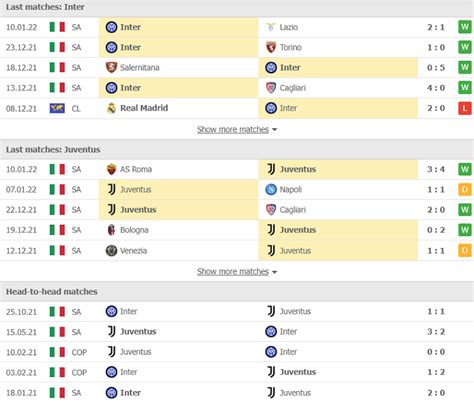This screenshot has width=474, height=402.
Task: Select the Juventus vs Inter 3:2 row
Action: tap(237, 332)
